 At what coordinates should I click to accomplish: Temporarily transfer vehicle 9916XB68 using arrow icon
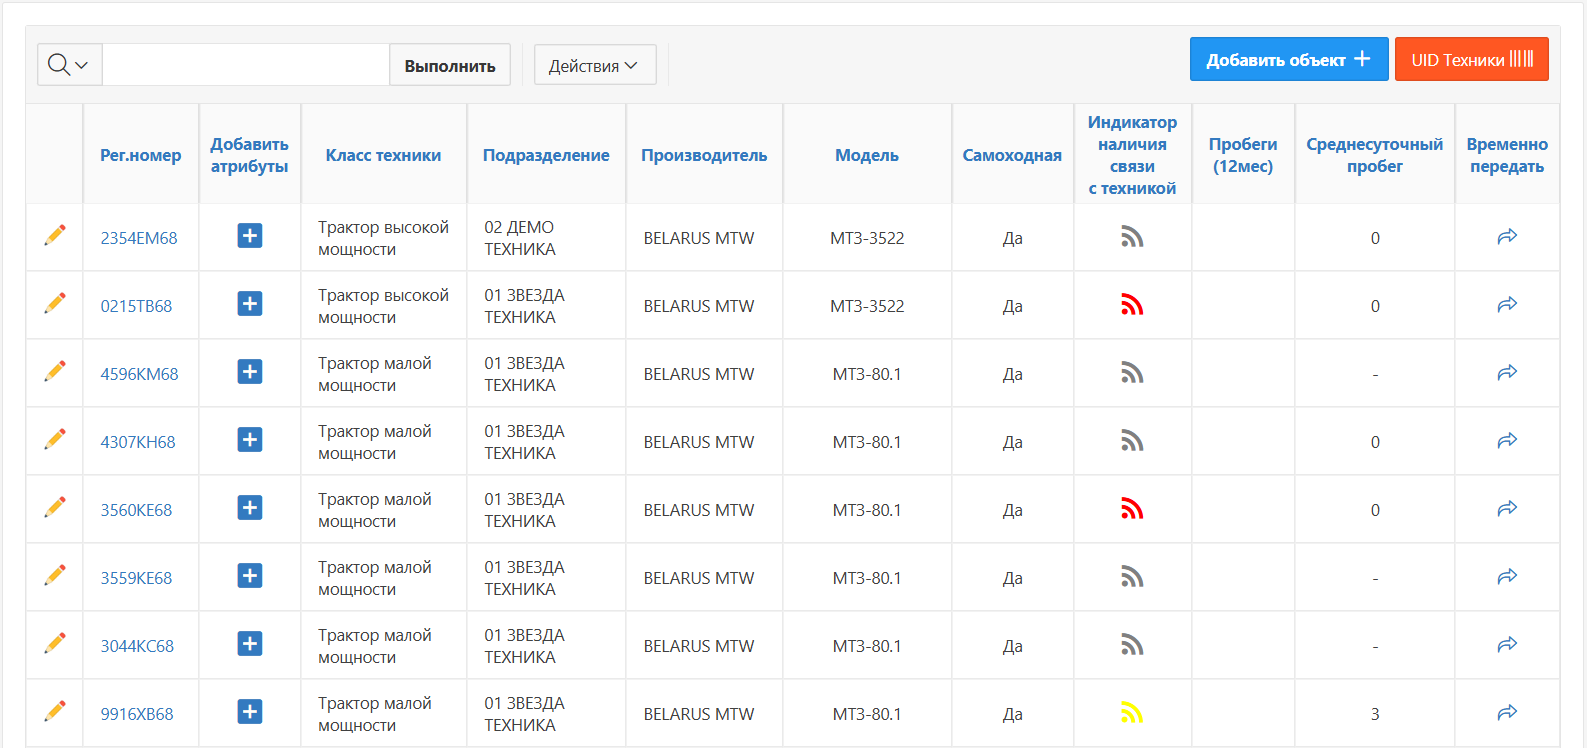[1507, 713]
